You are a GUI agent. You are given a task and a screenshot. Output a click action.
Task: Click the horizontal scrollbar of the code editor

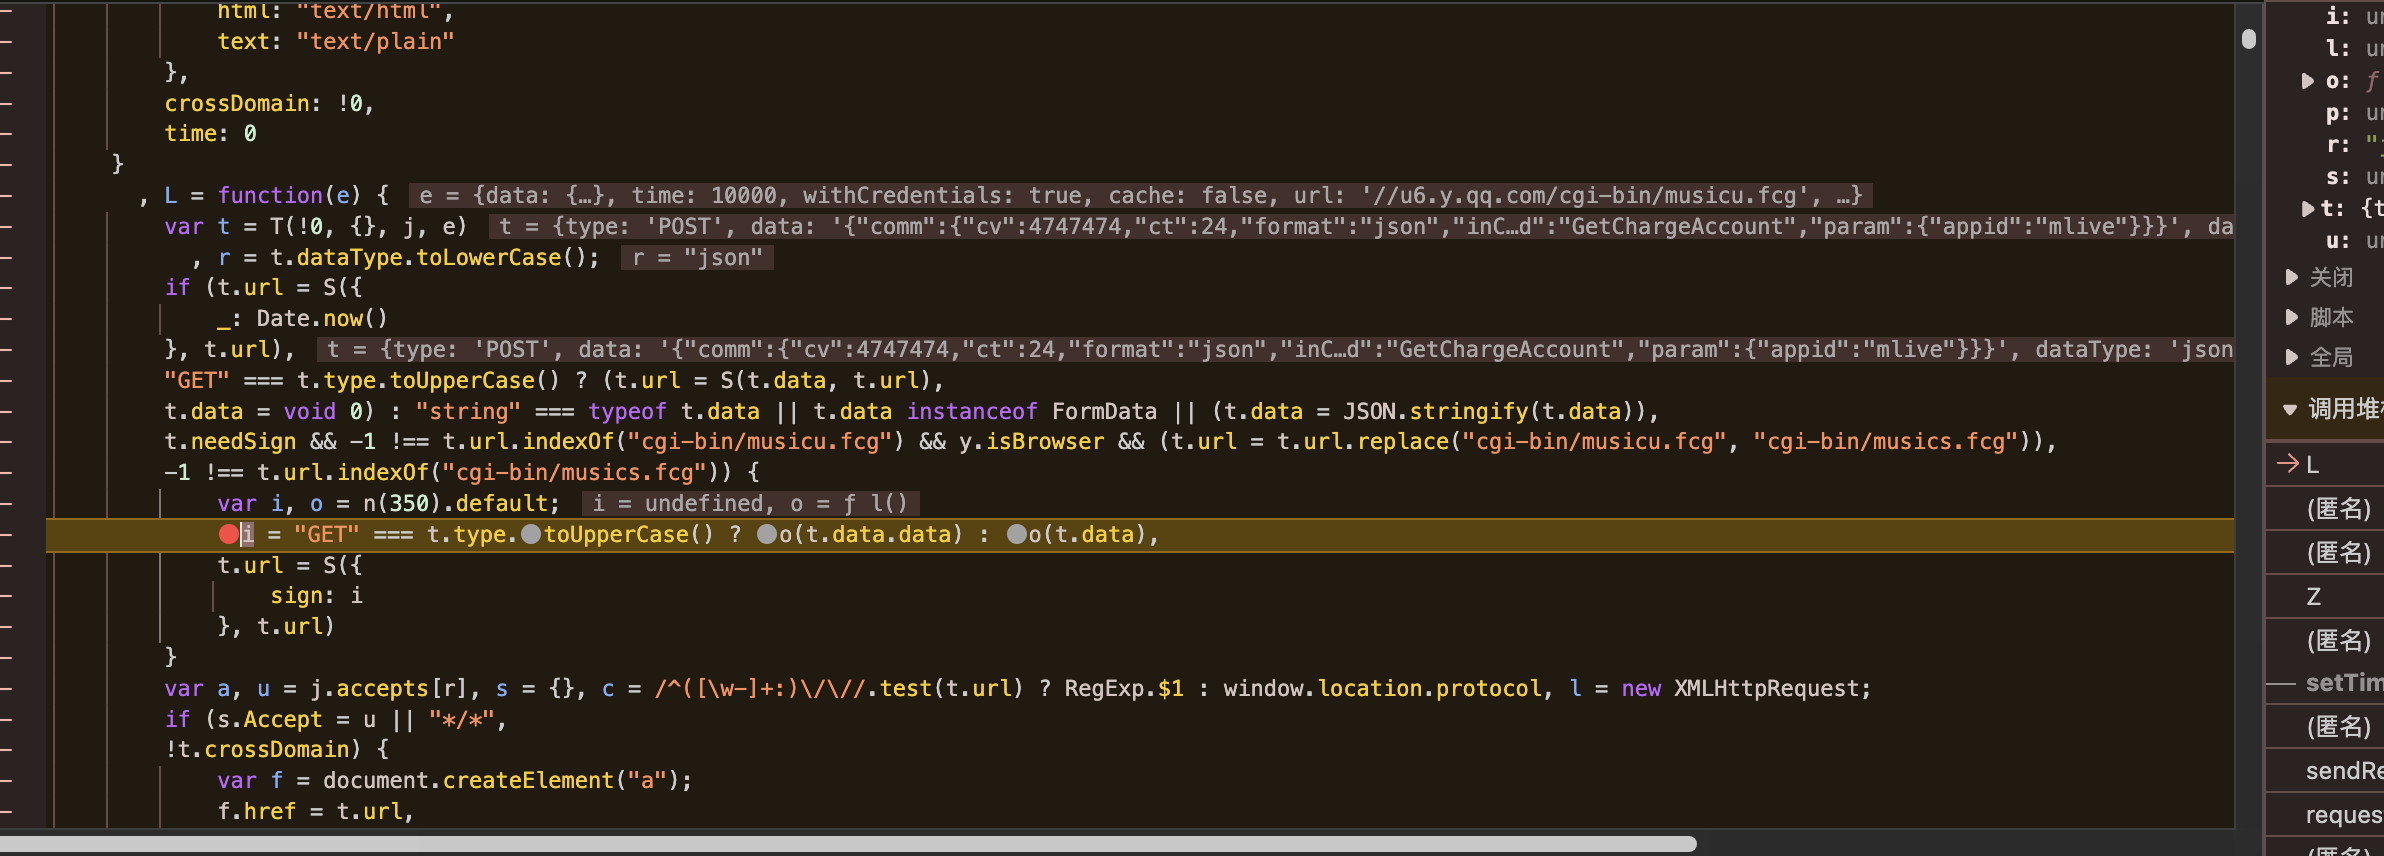[848, 844]
